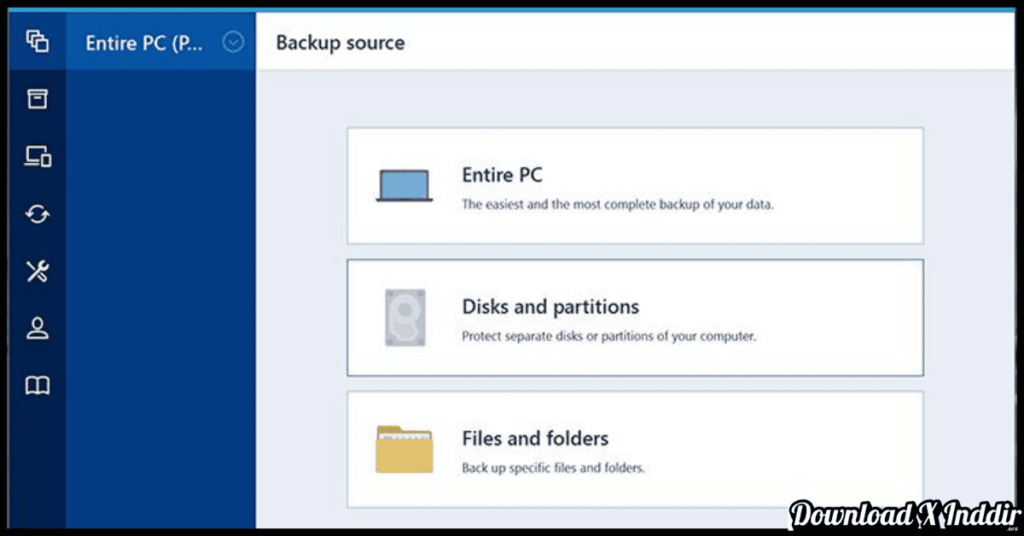Image resolution: width=1024 pixels, height=536 pixels.
Task: Click the Backup source heading
Action: [340, 42]
